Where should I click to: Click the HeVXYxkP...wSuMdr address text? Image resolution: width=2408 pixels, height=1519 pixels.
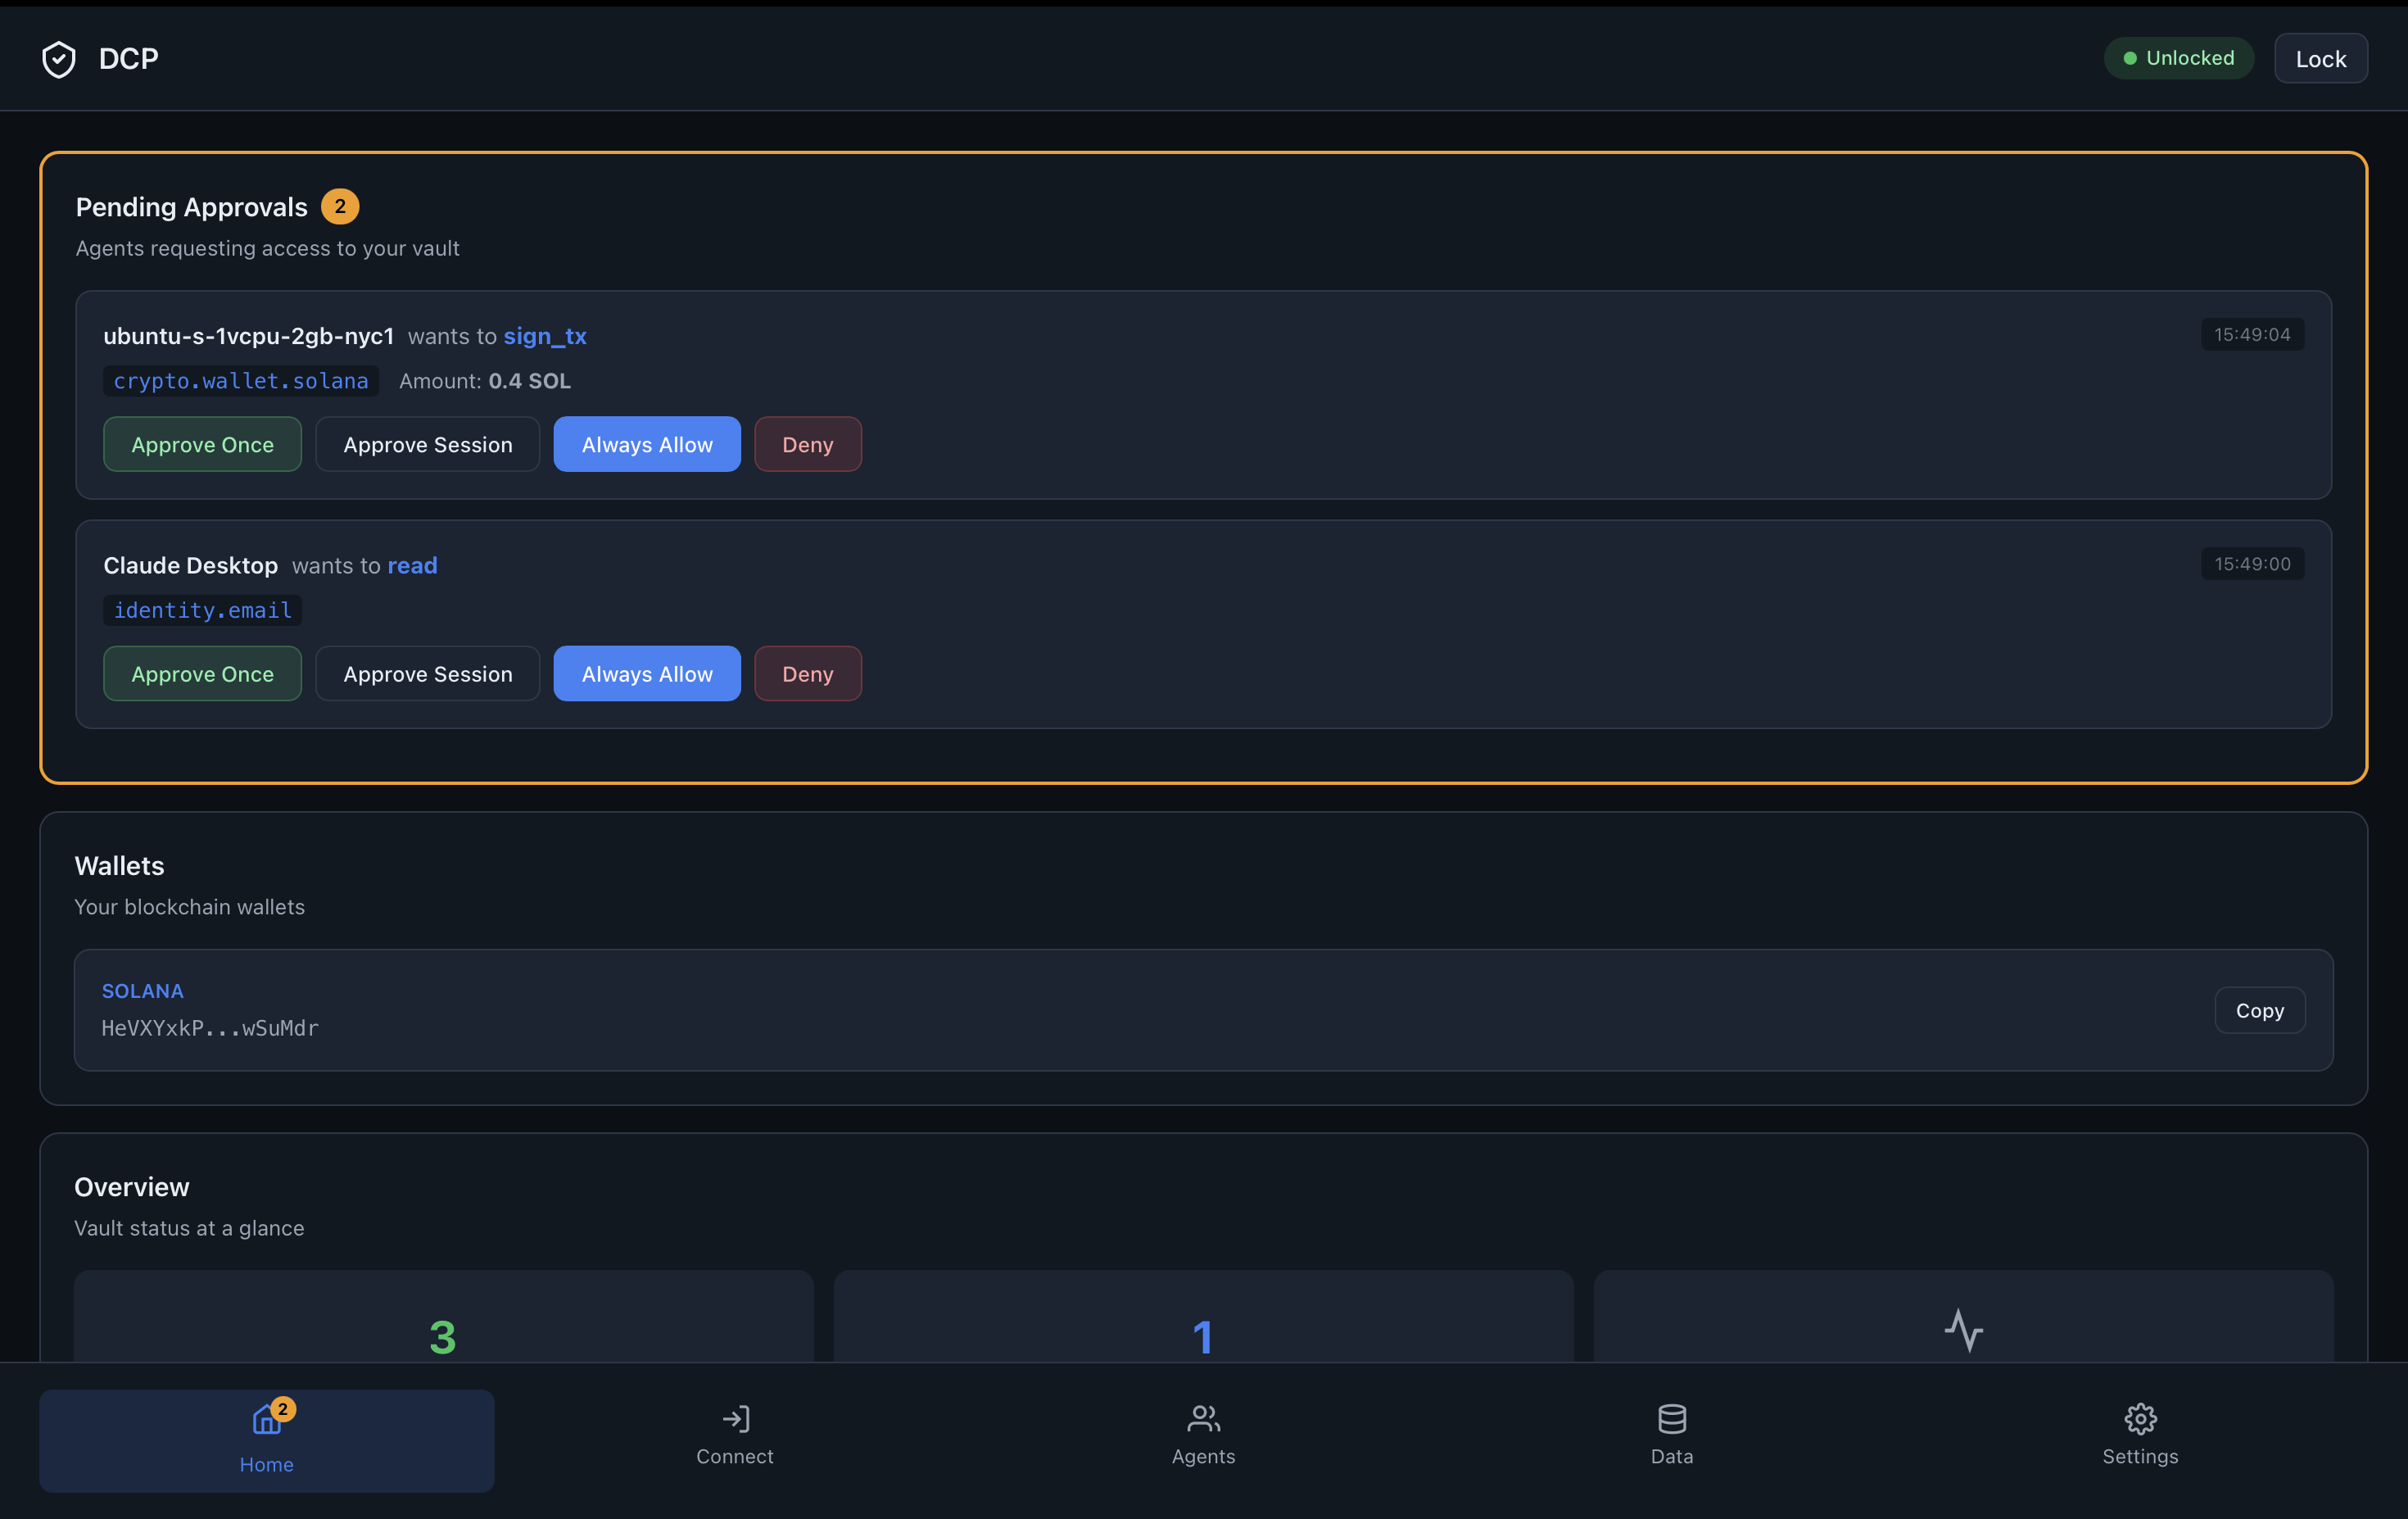(x=210, y=1028)
